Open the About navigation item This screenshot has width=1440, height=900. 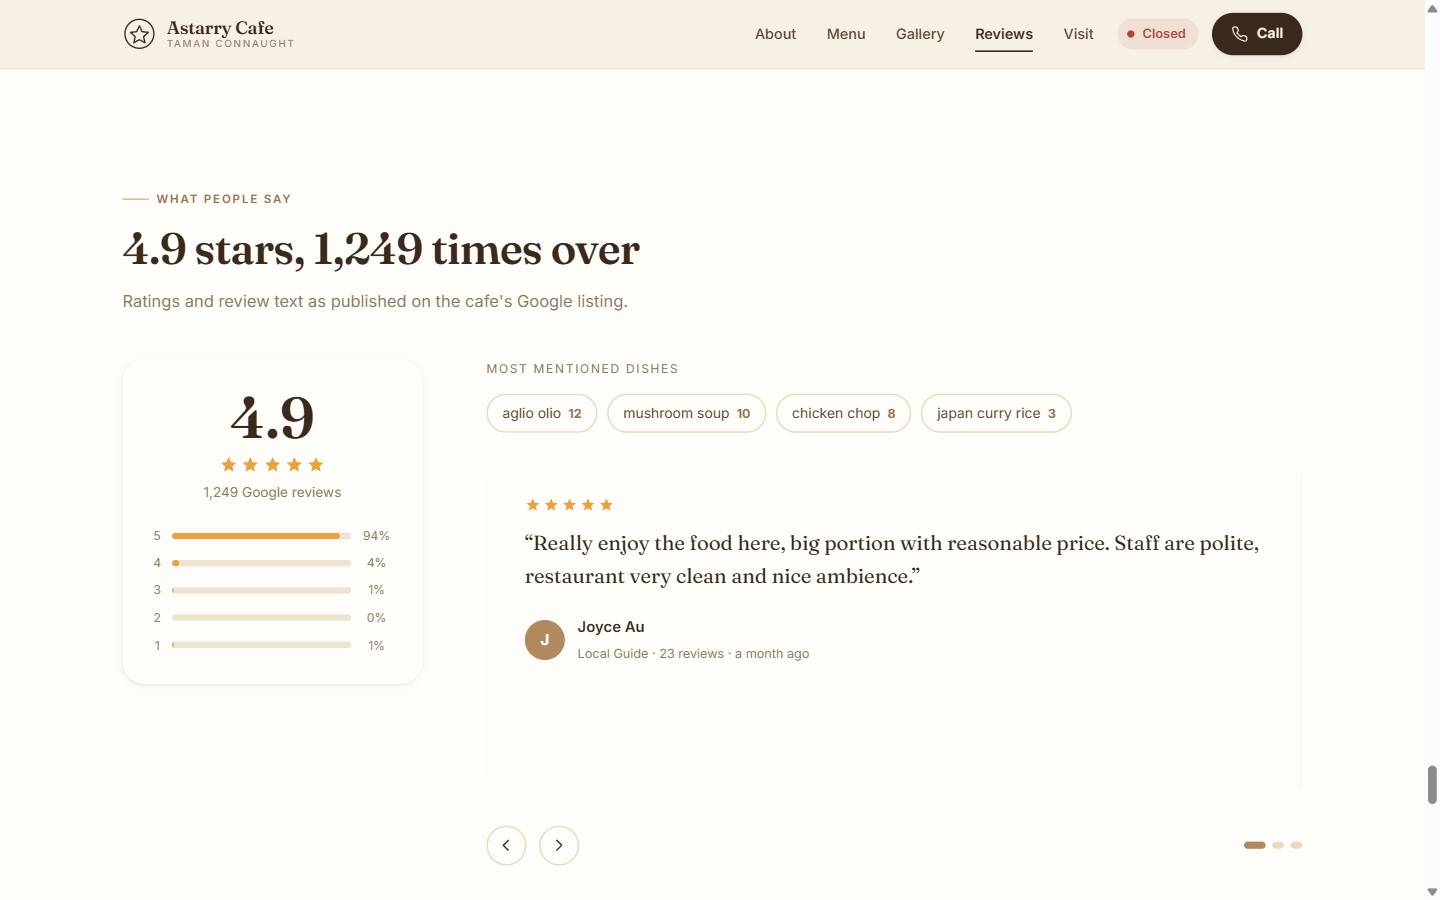pos(775,34)
